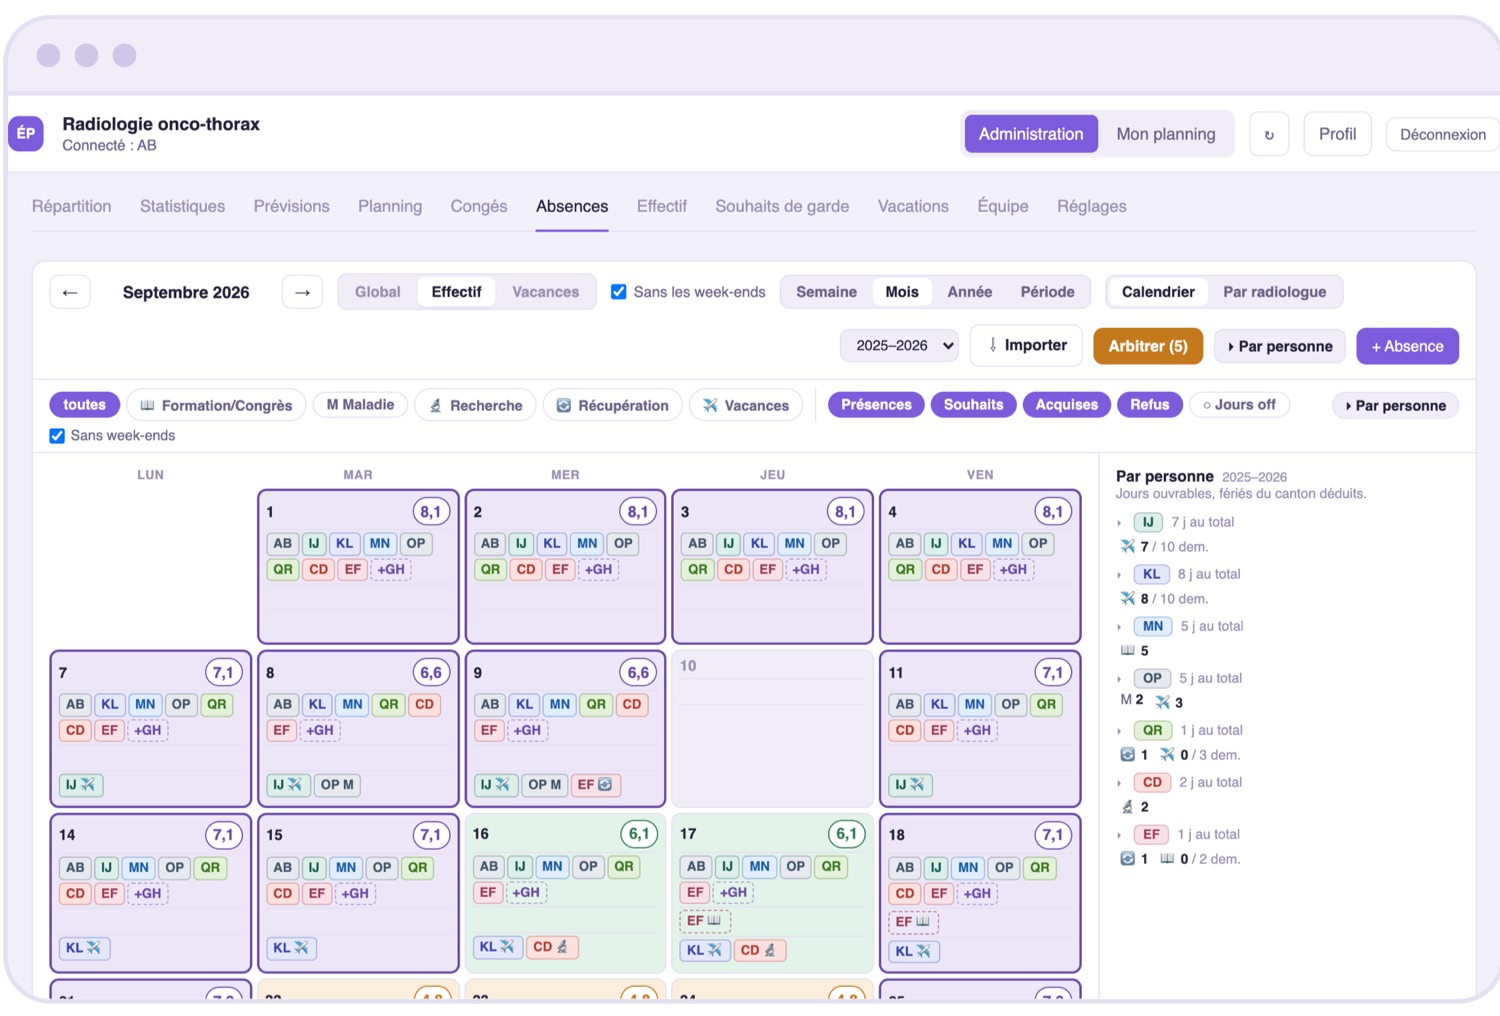Toggle the Récupération filter chip
The height and width of the screenshot is (1016, 1500).
[613, 405]
